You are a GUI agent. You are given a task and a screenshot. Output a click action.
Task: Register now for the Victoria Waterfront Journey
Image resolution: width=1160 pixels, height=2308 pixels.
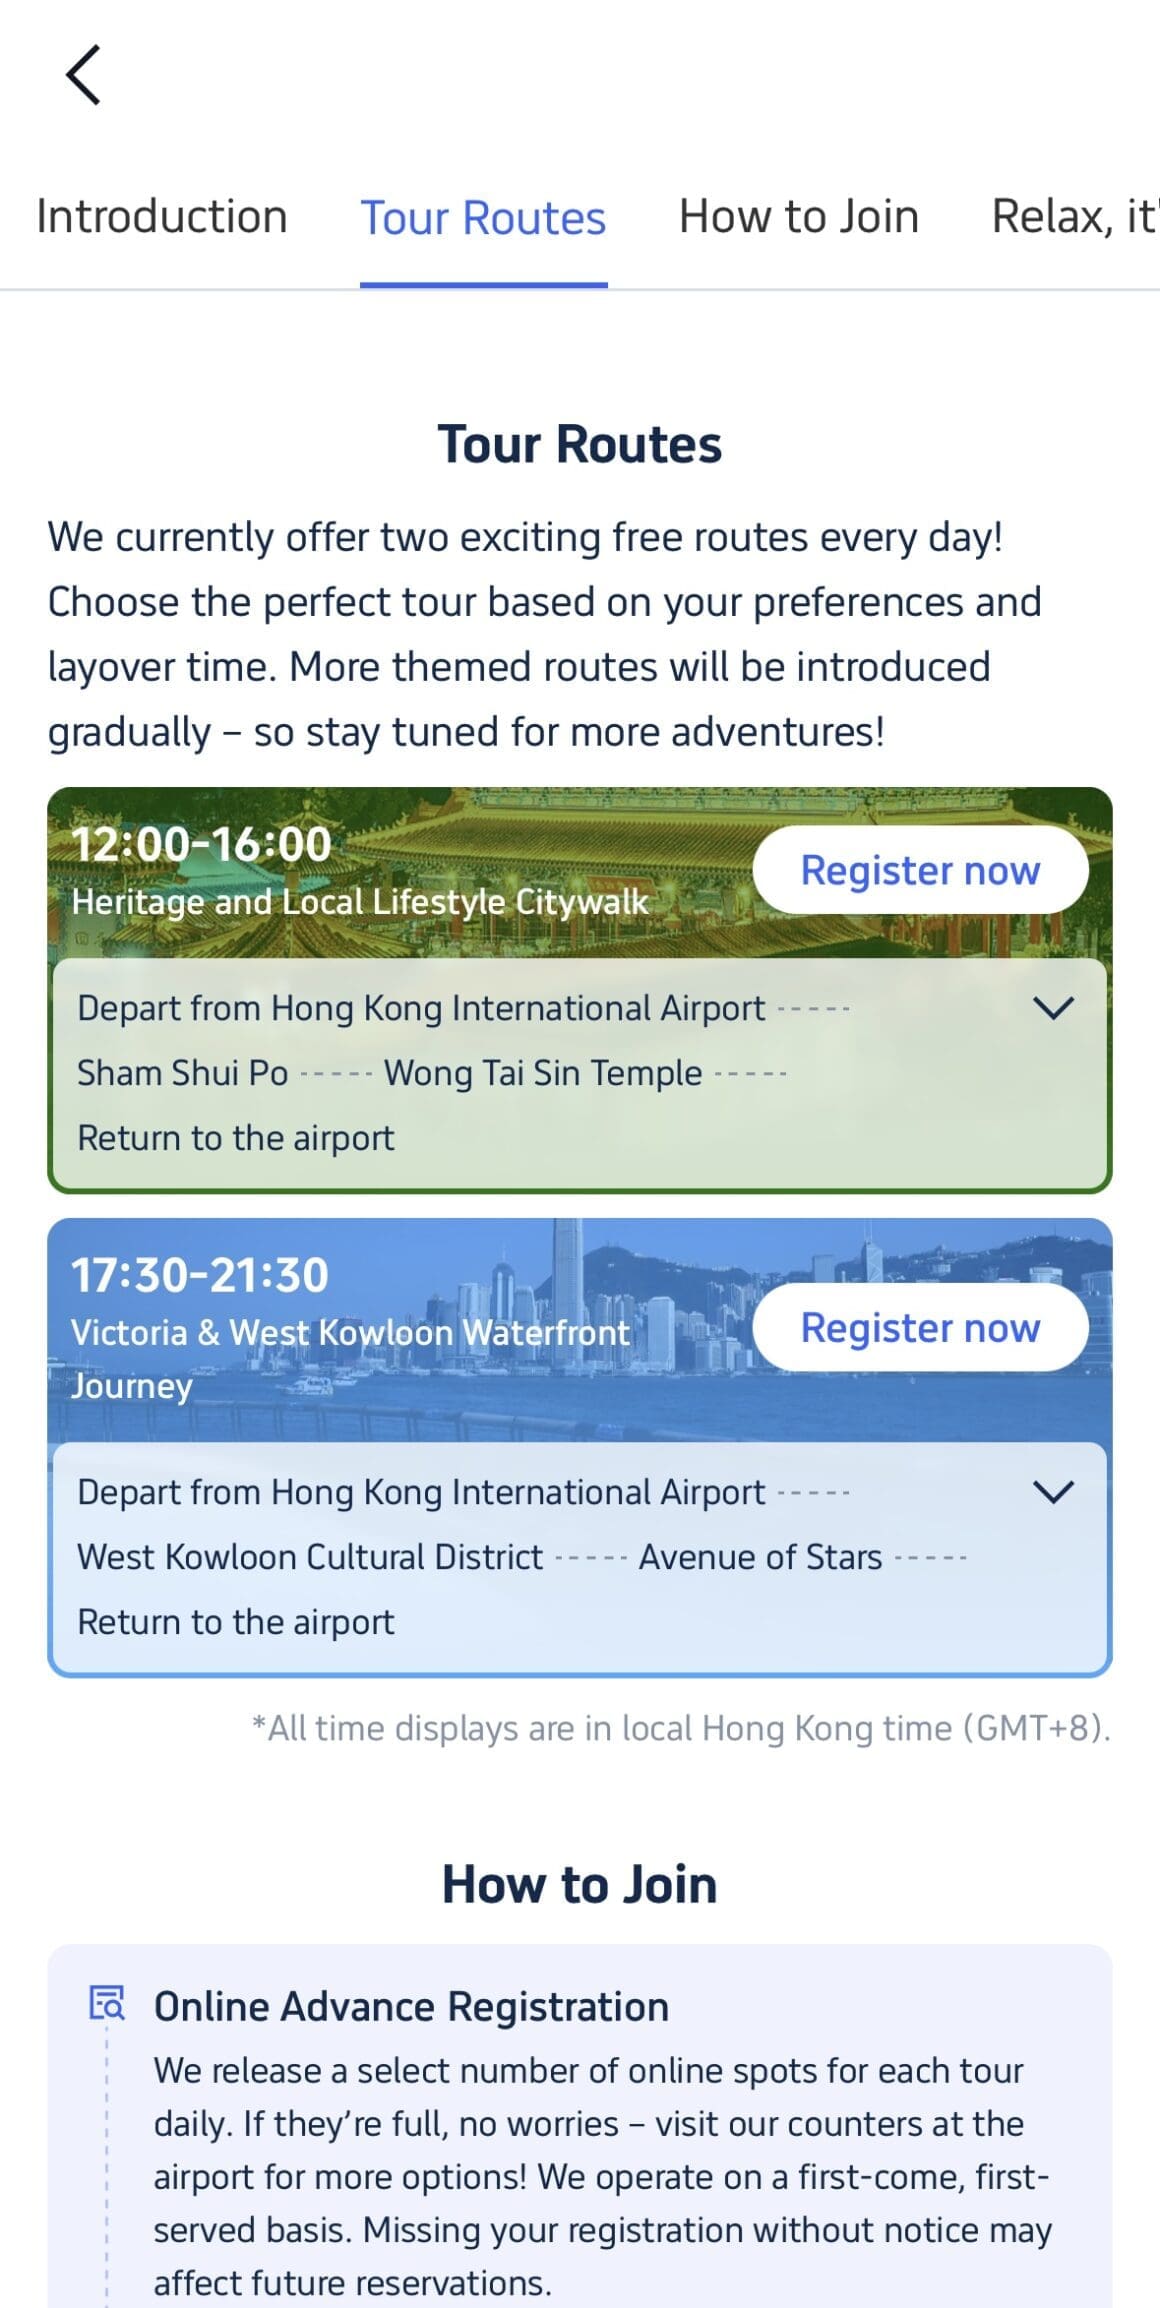(x=920, y=1328)
